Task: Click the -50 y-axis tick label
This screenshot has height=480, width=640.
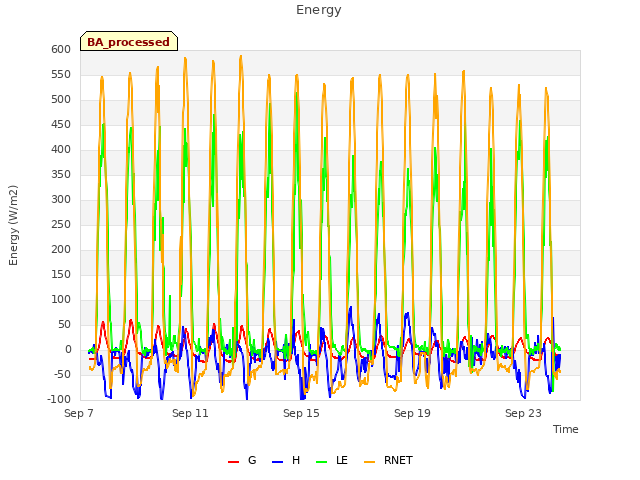Action: pyautogui.click(x=62, y=374)
